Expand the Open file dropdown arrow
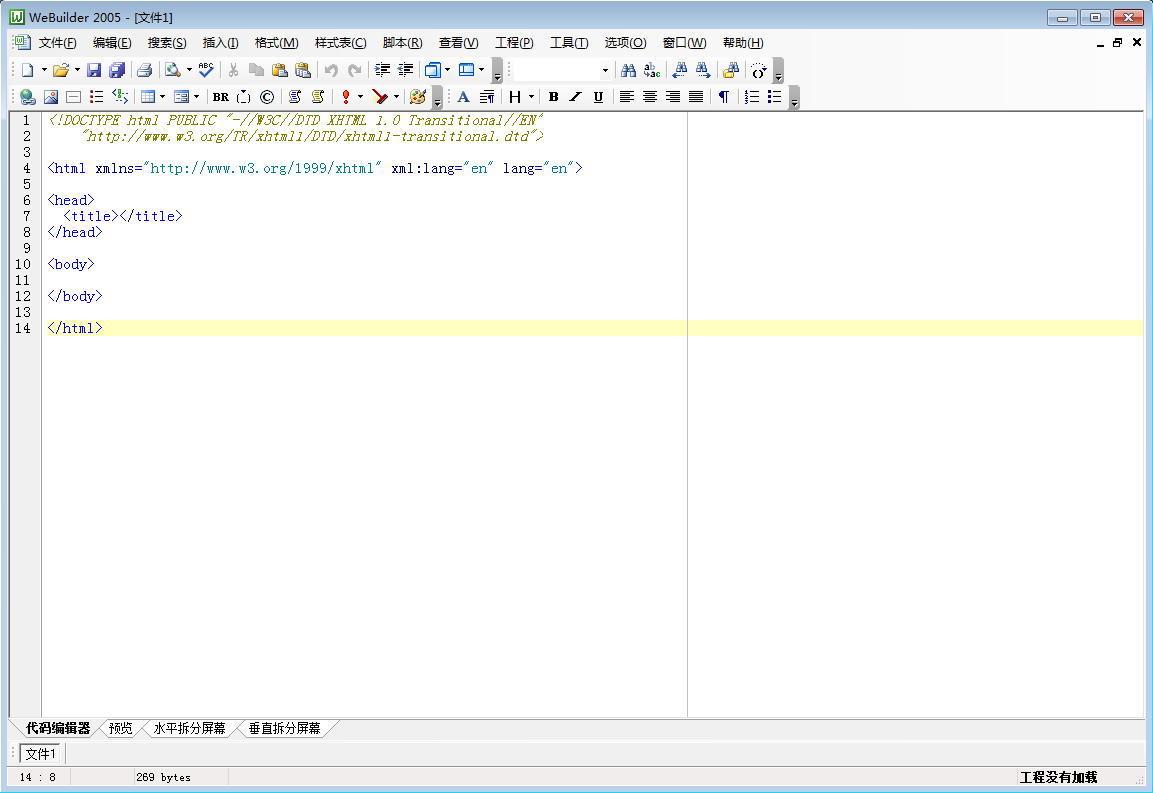Screen dimensions: 1153x793 click(x=77, y=70)
